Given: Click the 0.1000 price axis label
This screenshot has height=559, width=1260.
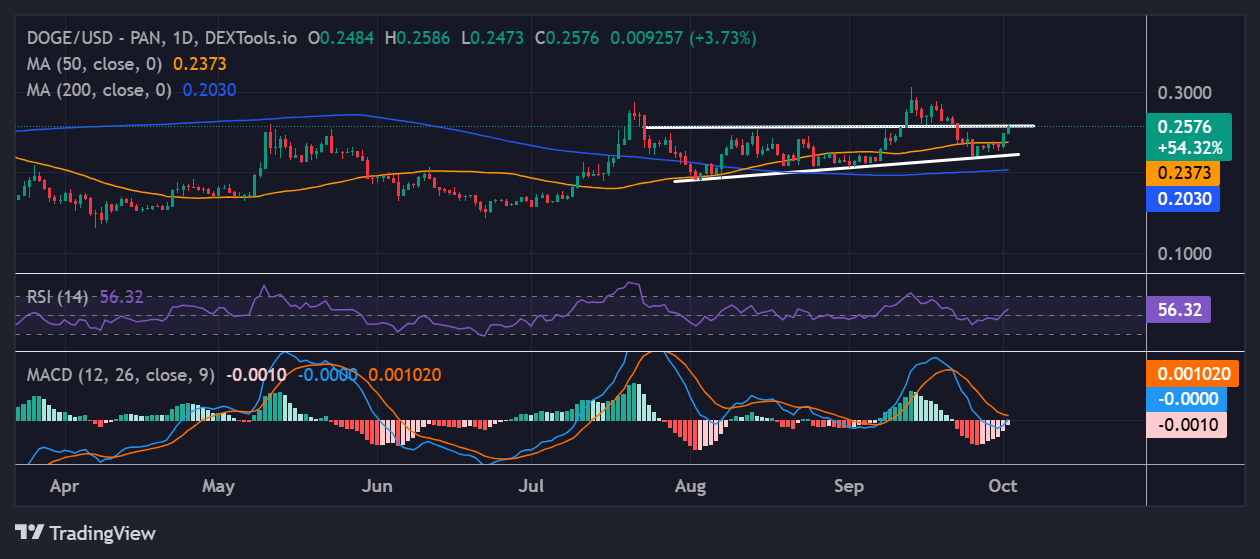Looking at the screenshot, I should click(1184, 253).
